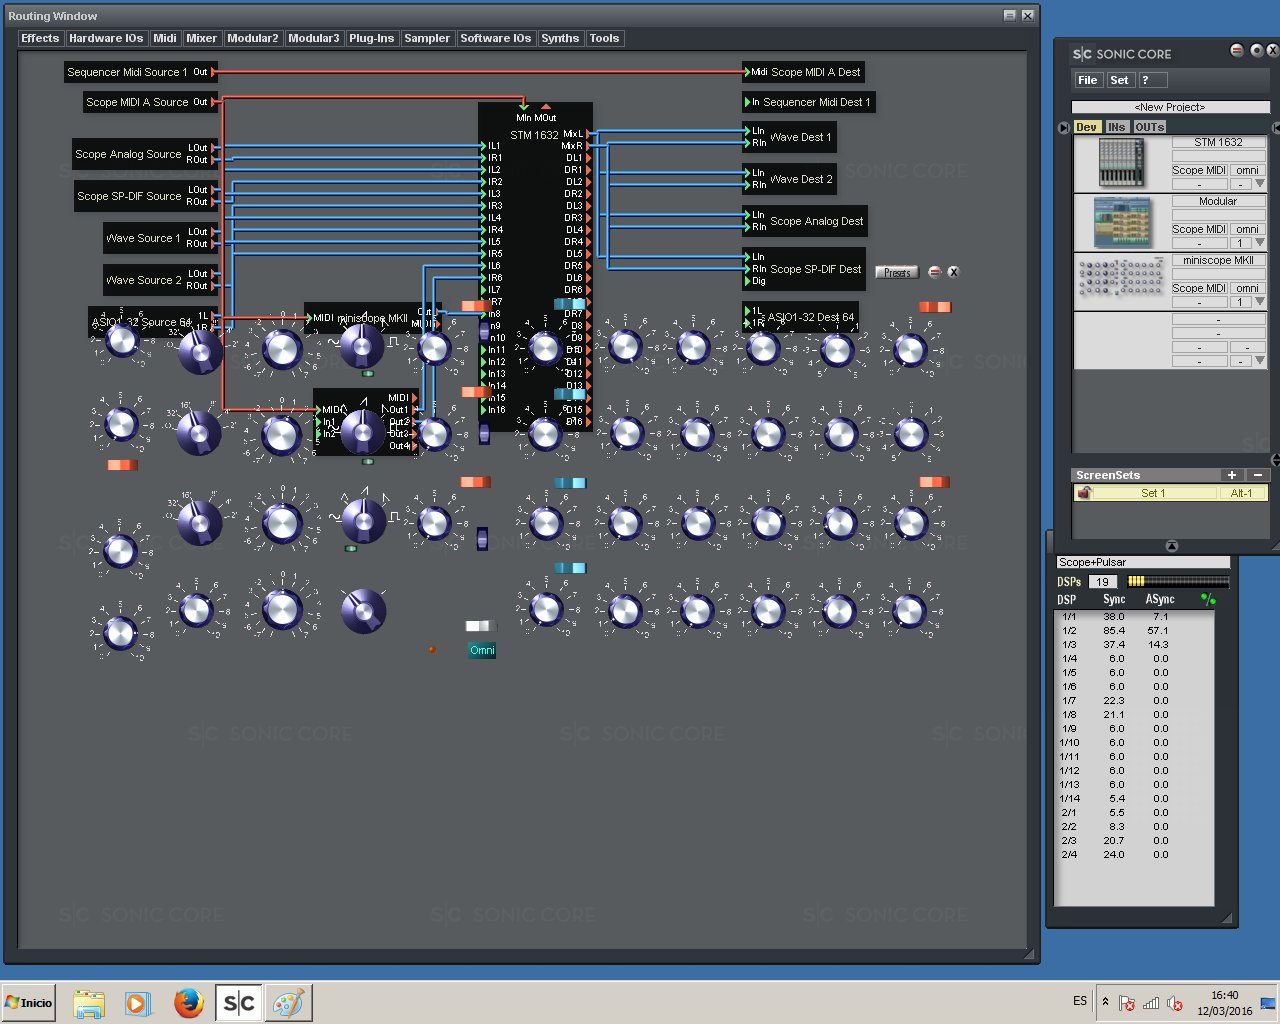The width and height of the screenshot is (1280, 1024).
Task: Click the In pin of Sequencer Midi Dest 1
Action: (747, 102)
